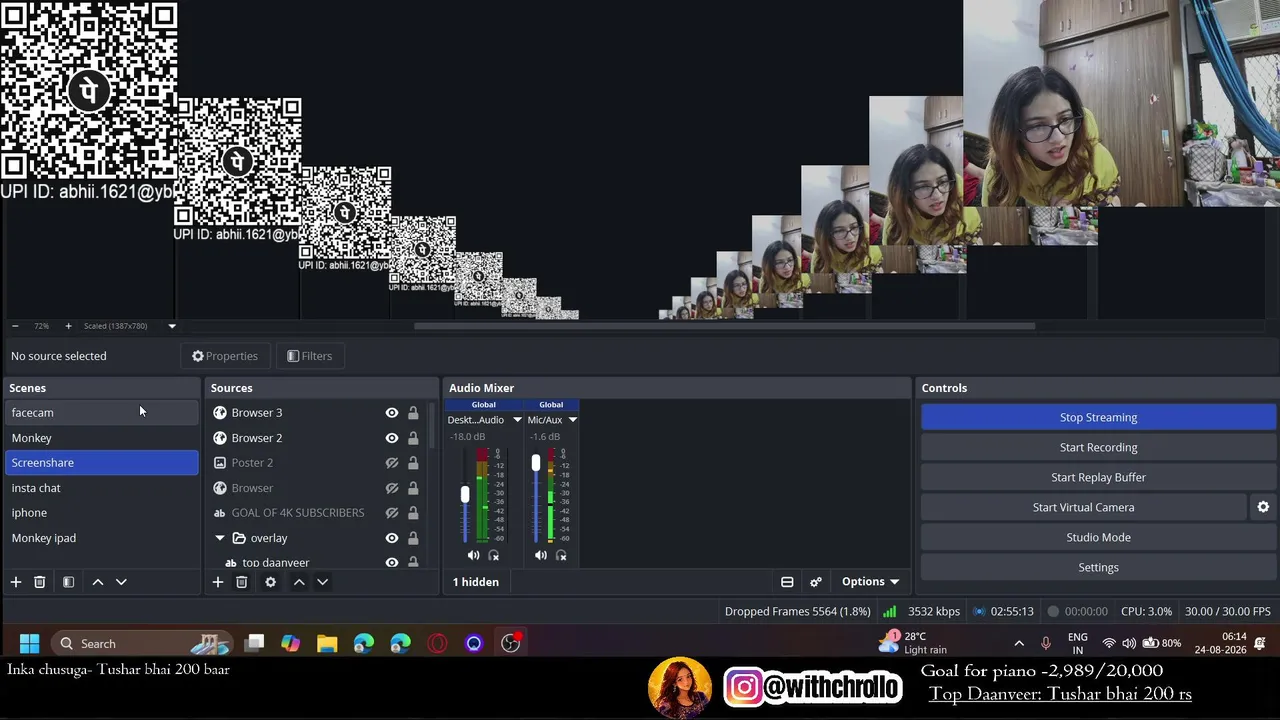Remove selected source using the trash icon
Screen dimensions: 1280x720
click(241, 582)
